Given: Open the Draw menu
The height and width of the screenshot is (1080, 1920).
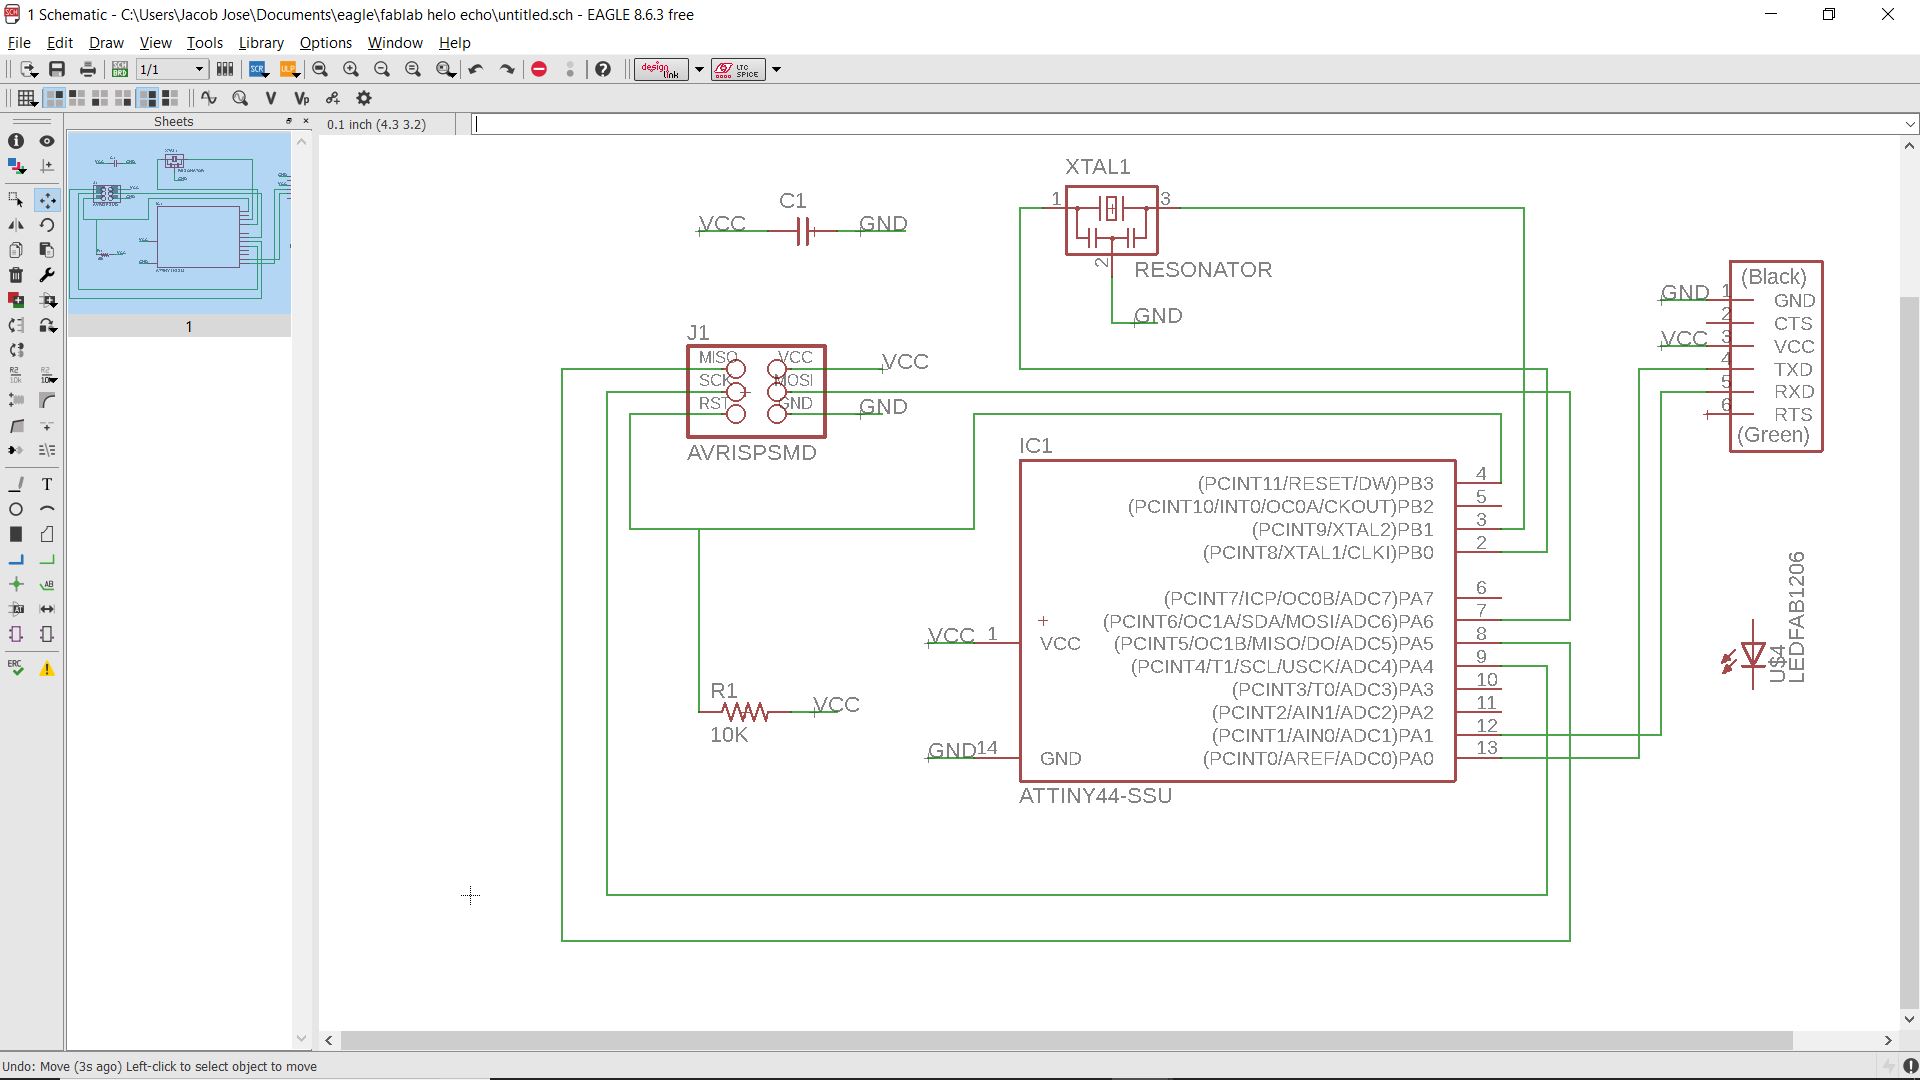Looking at the screenshot, I should click(106, 43).
